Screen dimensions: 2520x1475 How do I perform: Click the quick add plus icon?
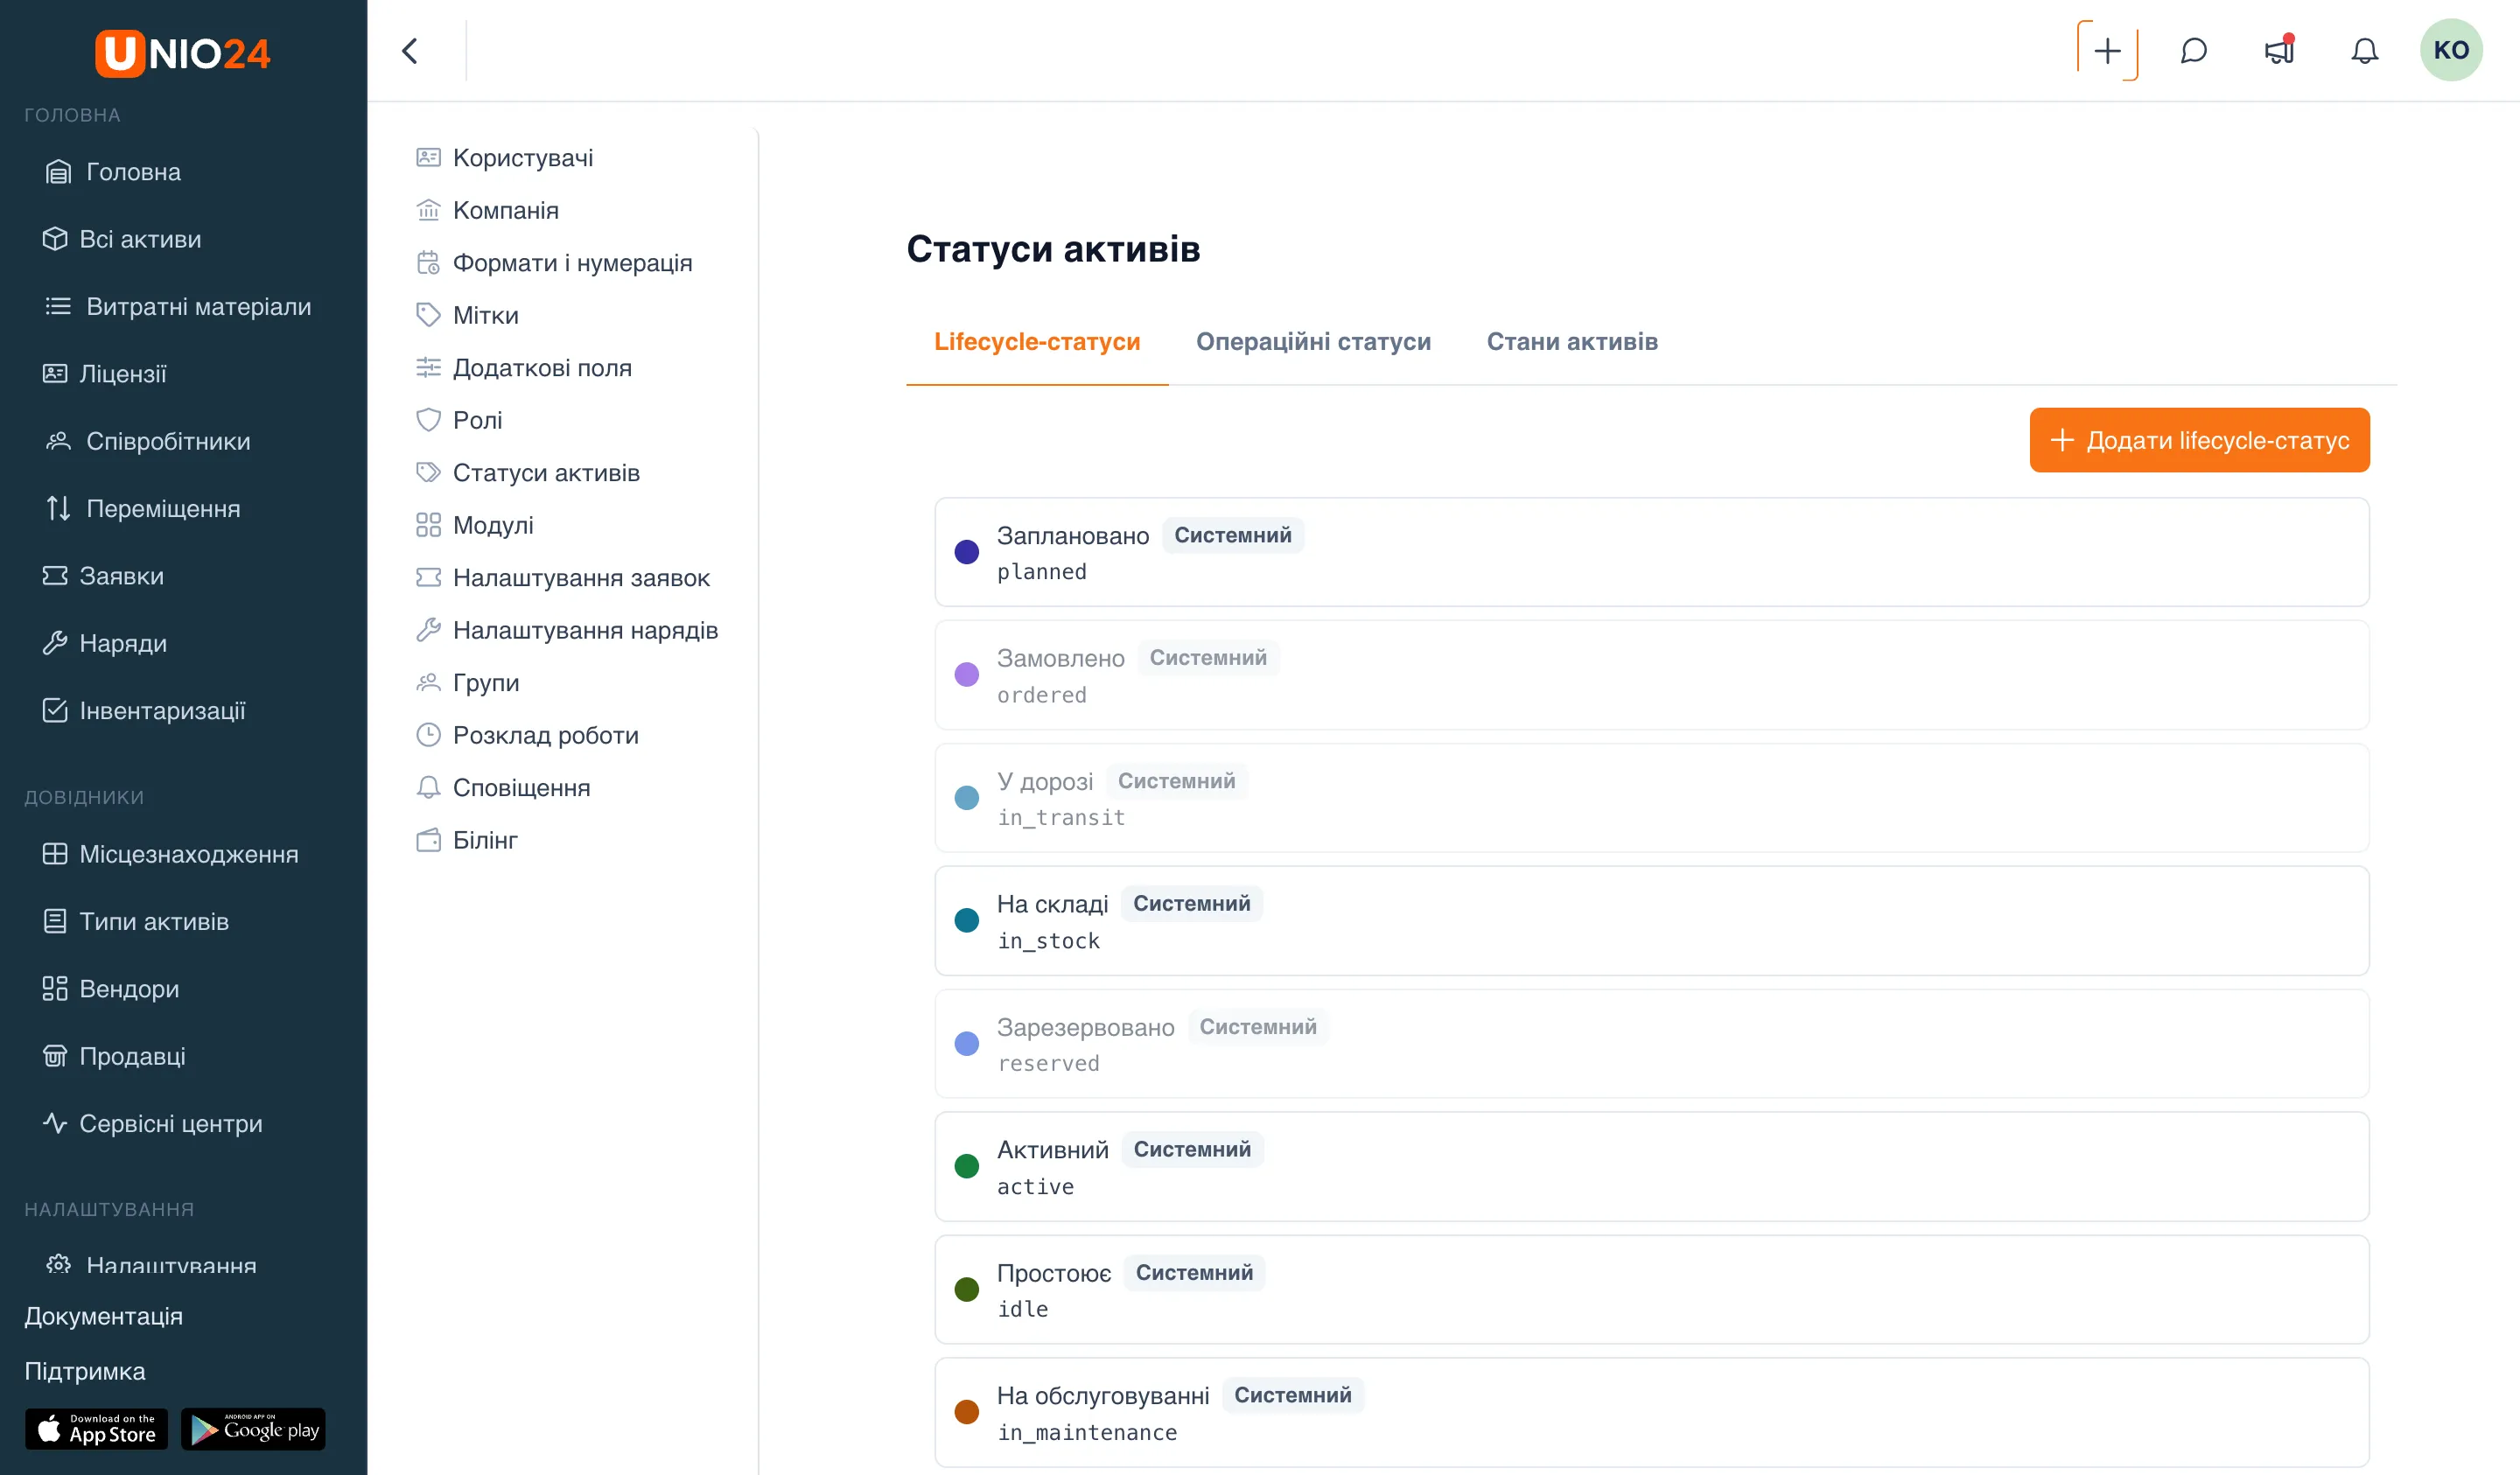(x=2107, y=50)
